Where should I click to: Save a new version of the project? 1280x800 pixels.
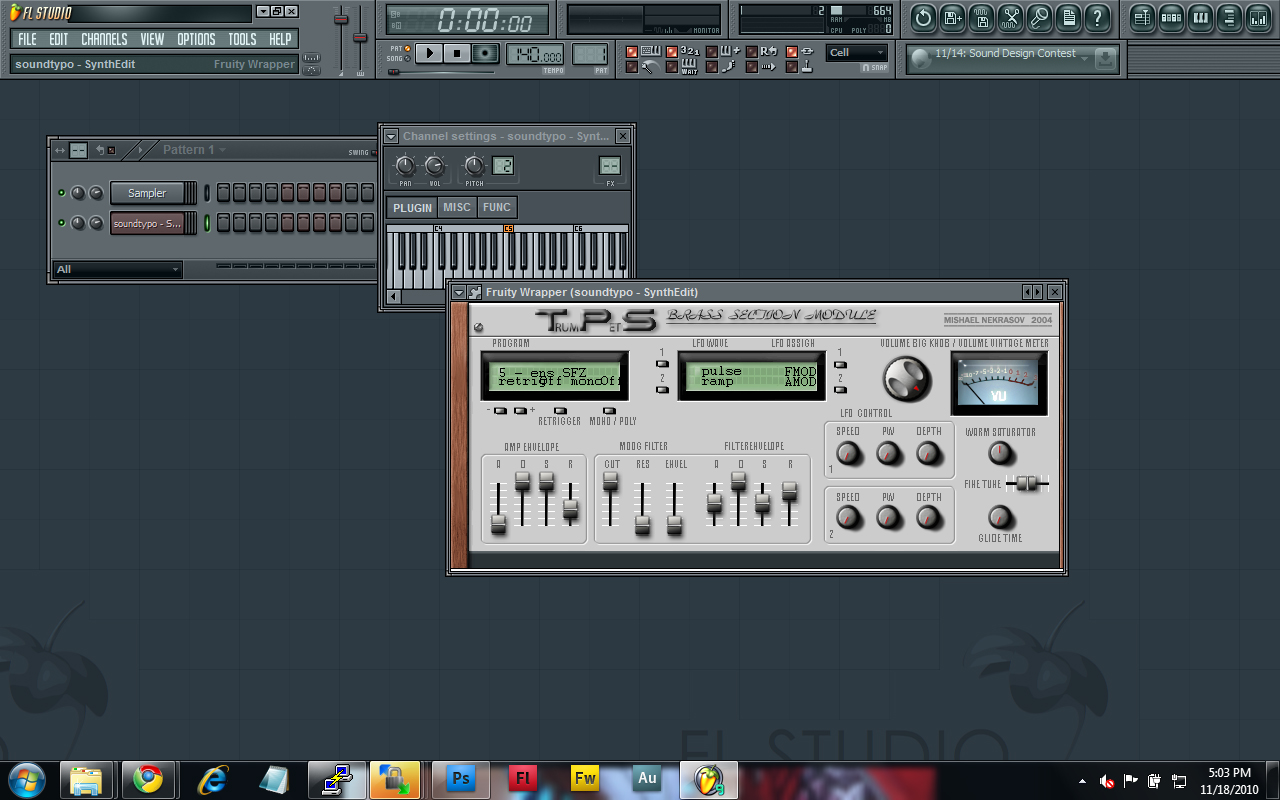(x=951, y=18)
